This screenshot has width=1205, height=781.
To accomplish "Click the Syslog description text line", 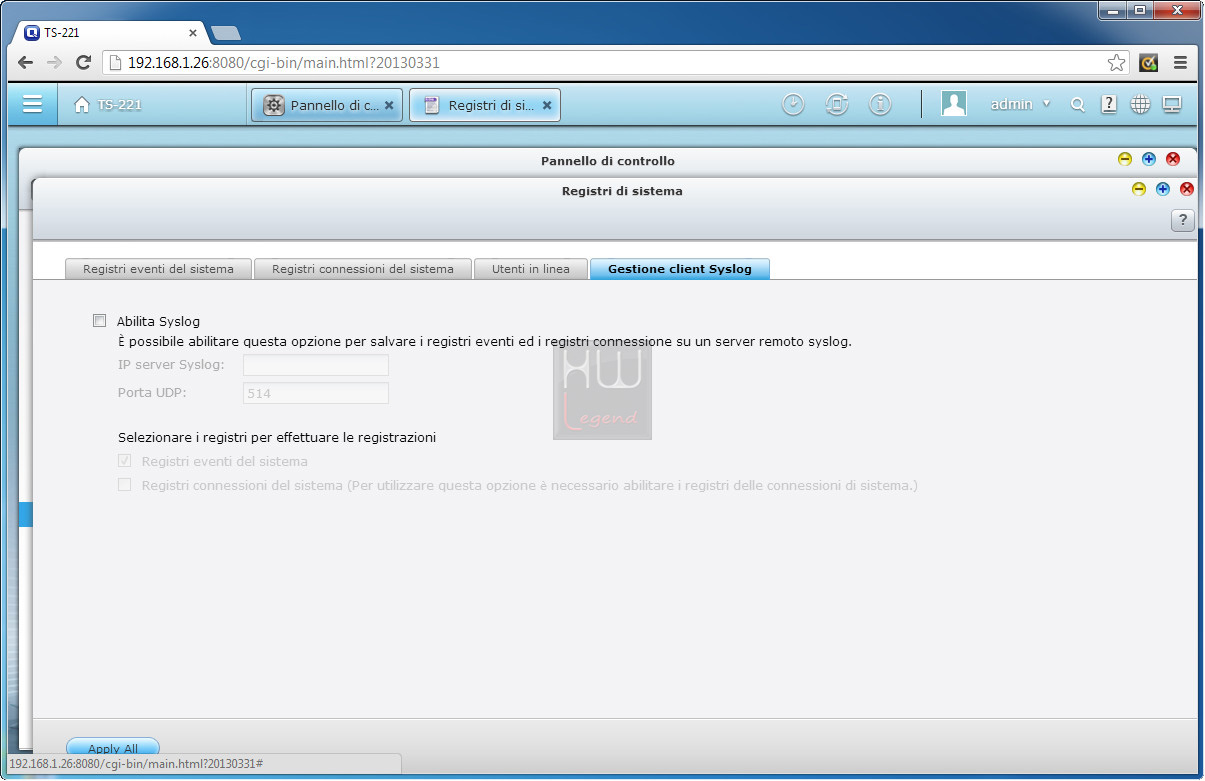I will tap(484, 341).
